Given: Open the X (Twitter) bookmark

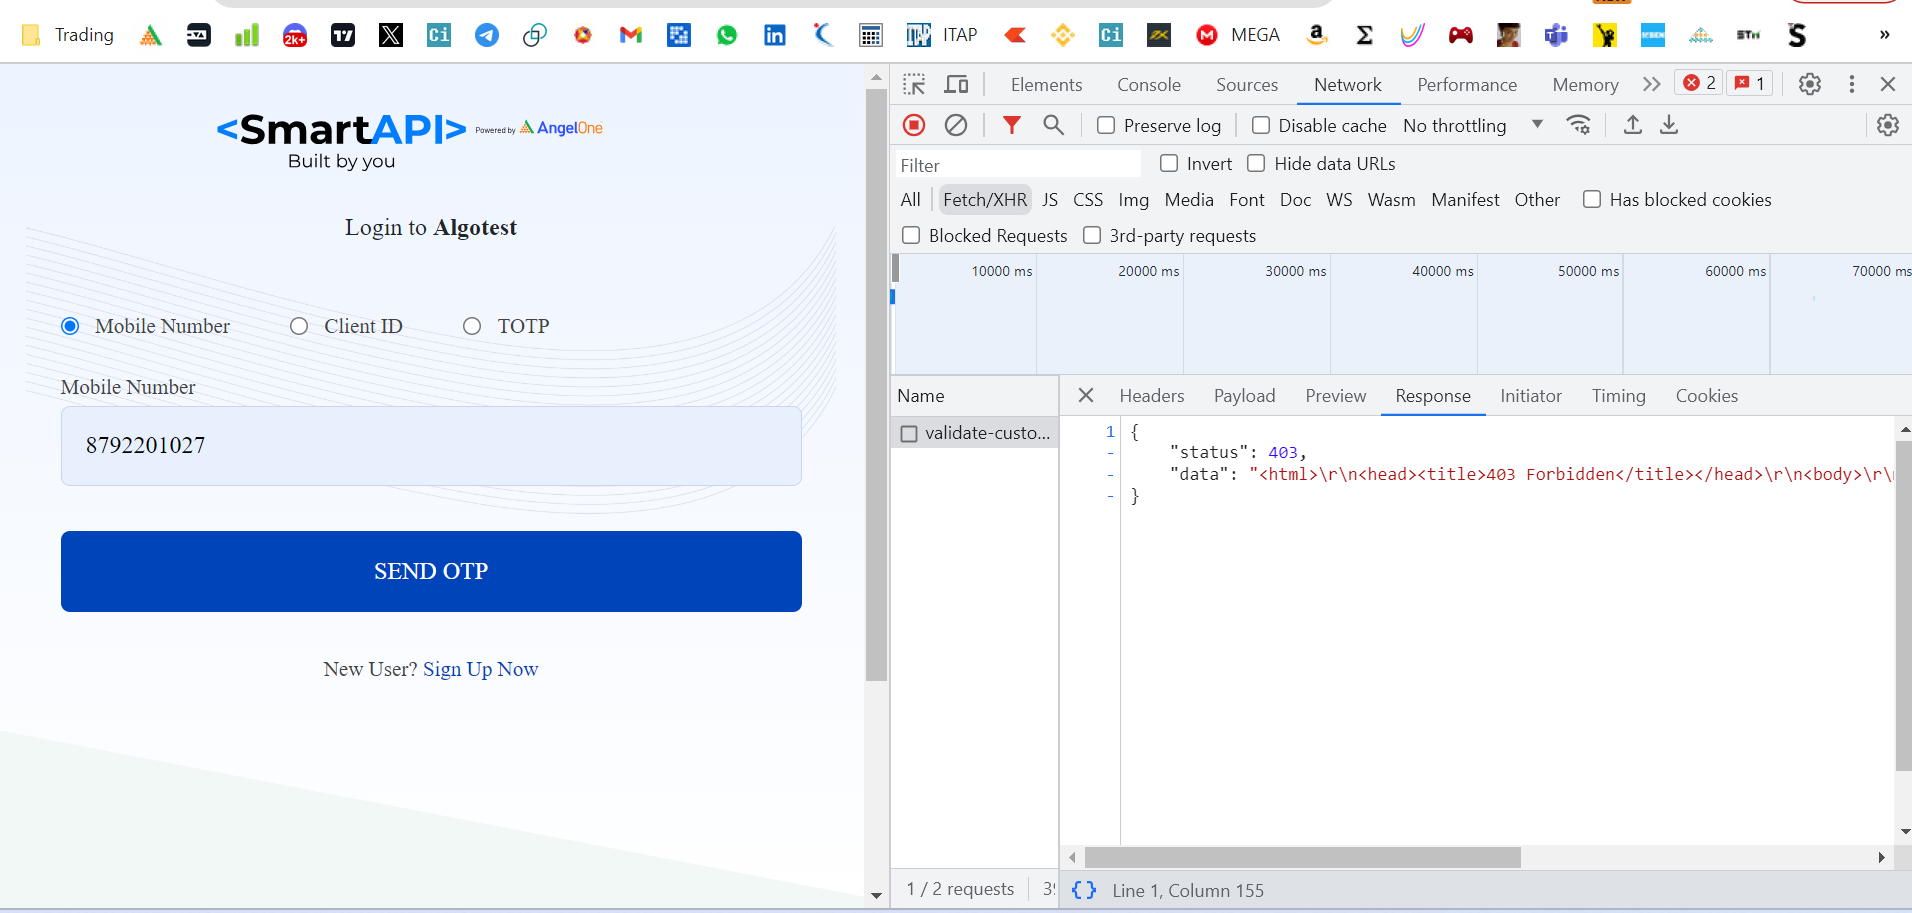Looking at the screenshot, I should coord(391,35).
